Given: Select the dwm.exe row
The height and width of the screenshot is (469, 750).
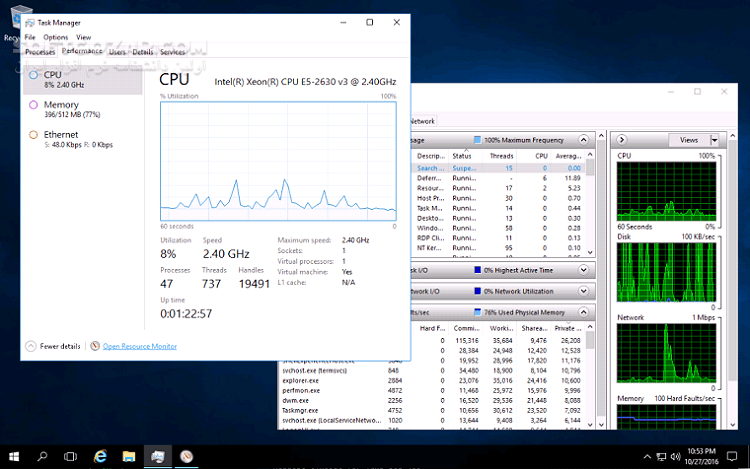Looking at the screenshot, I should coord(430,401).
